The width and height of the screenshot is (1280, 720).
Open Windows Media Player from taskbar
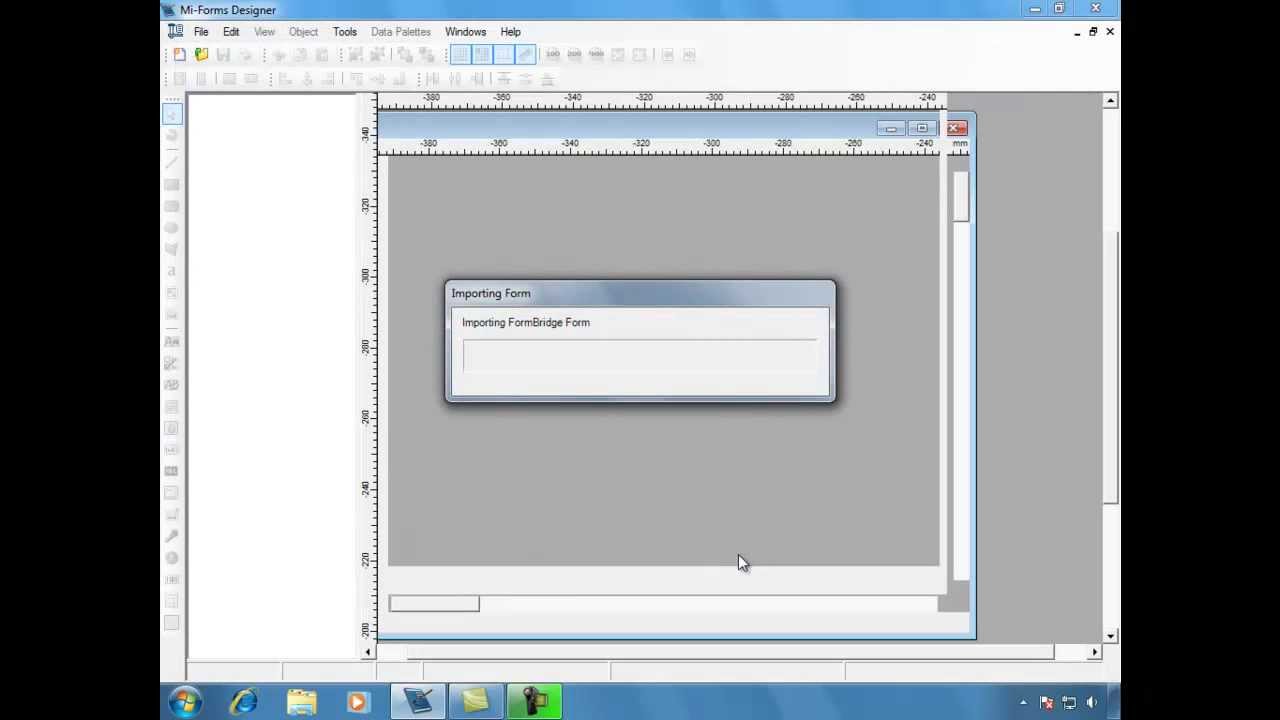tap(358, 702)
